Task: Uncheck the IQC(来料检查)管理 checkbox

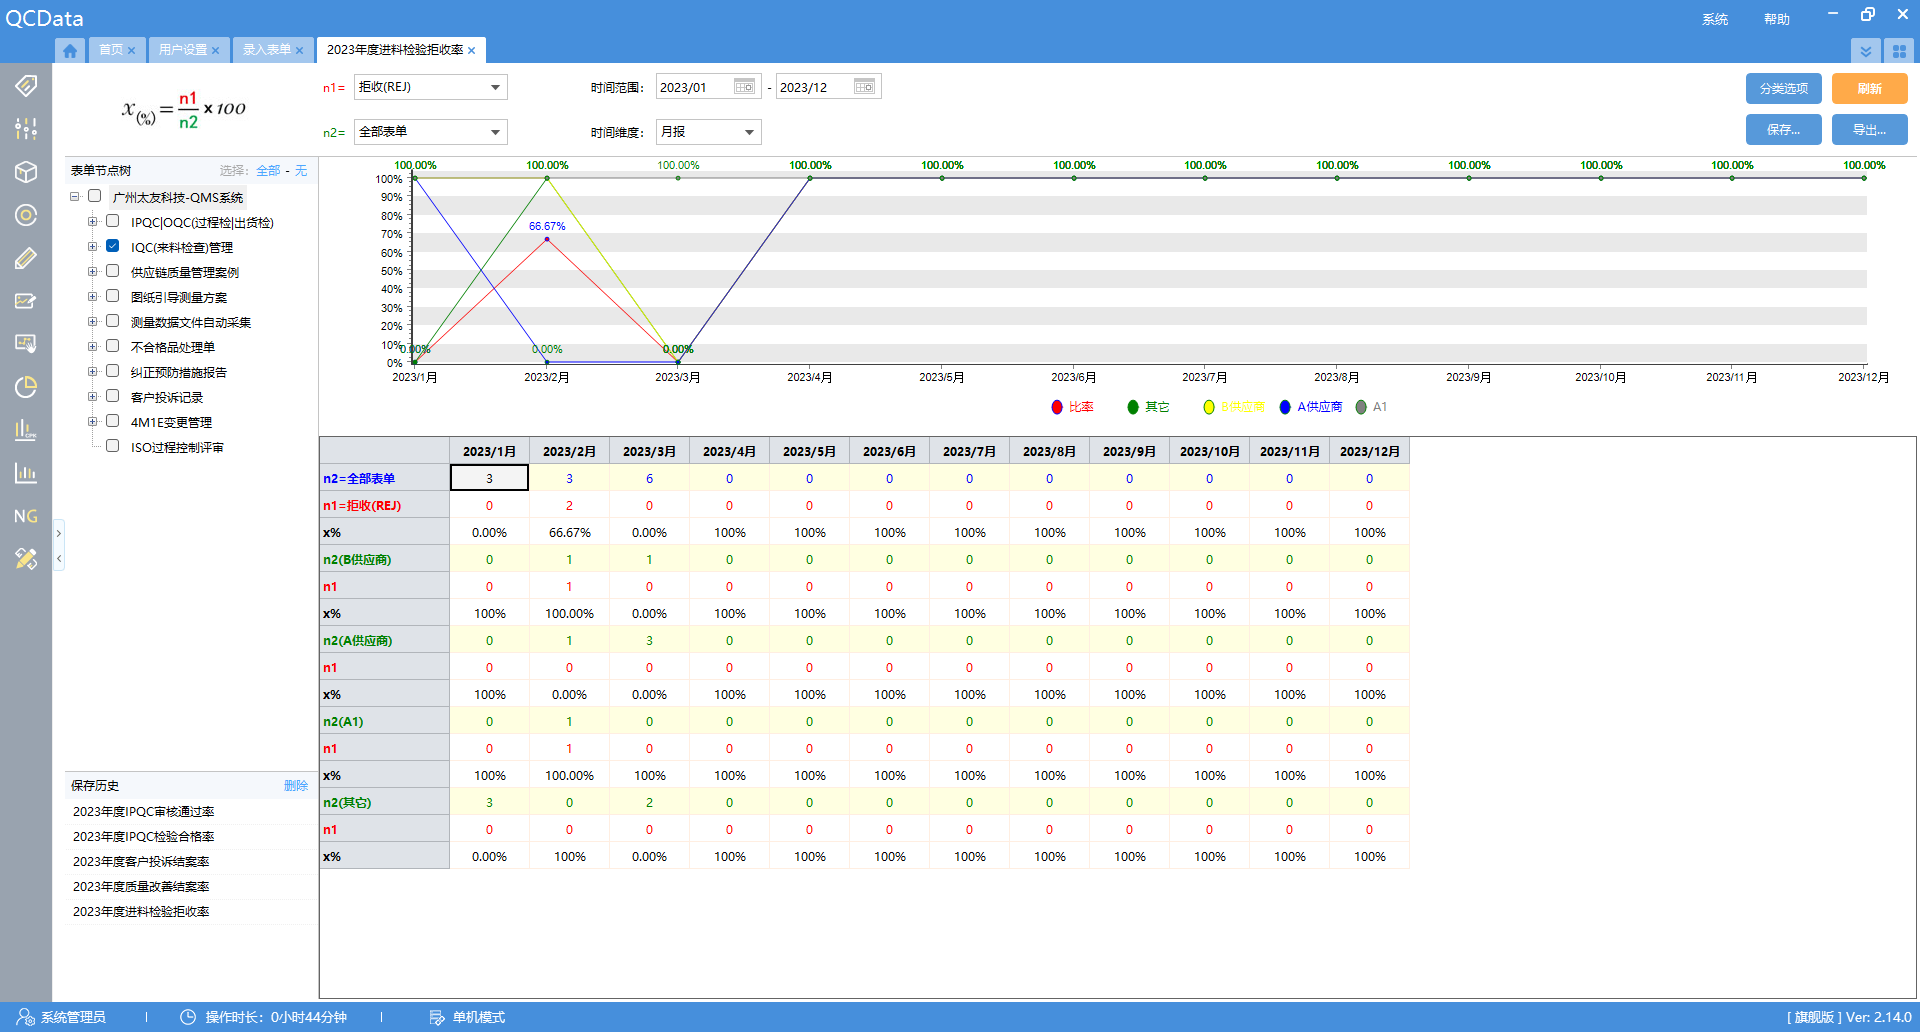Action: click(113, 246)
